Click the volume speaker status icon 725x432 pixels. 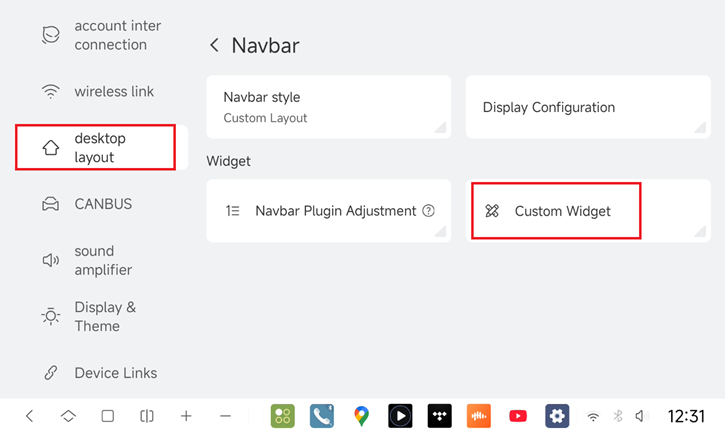(641, 416)
